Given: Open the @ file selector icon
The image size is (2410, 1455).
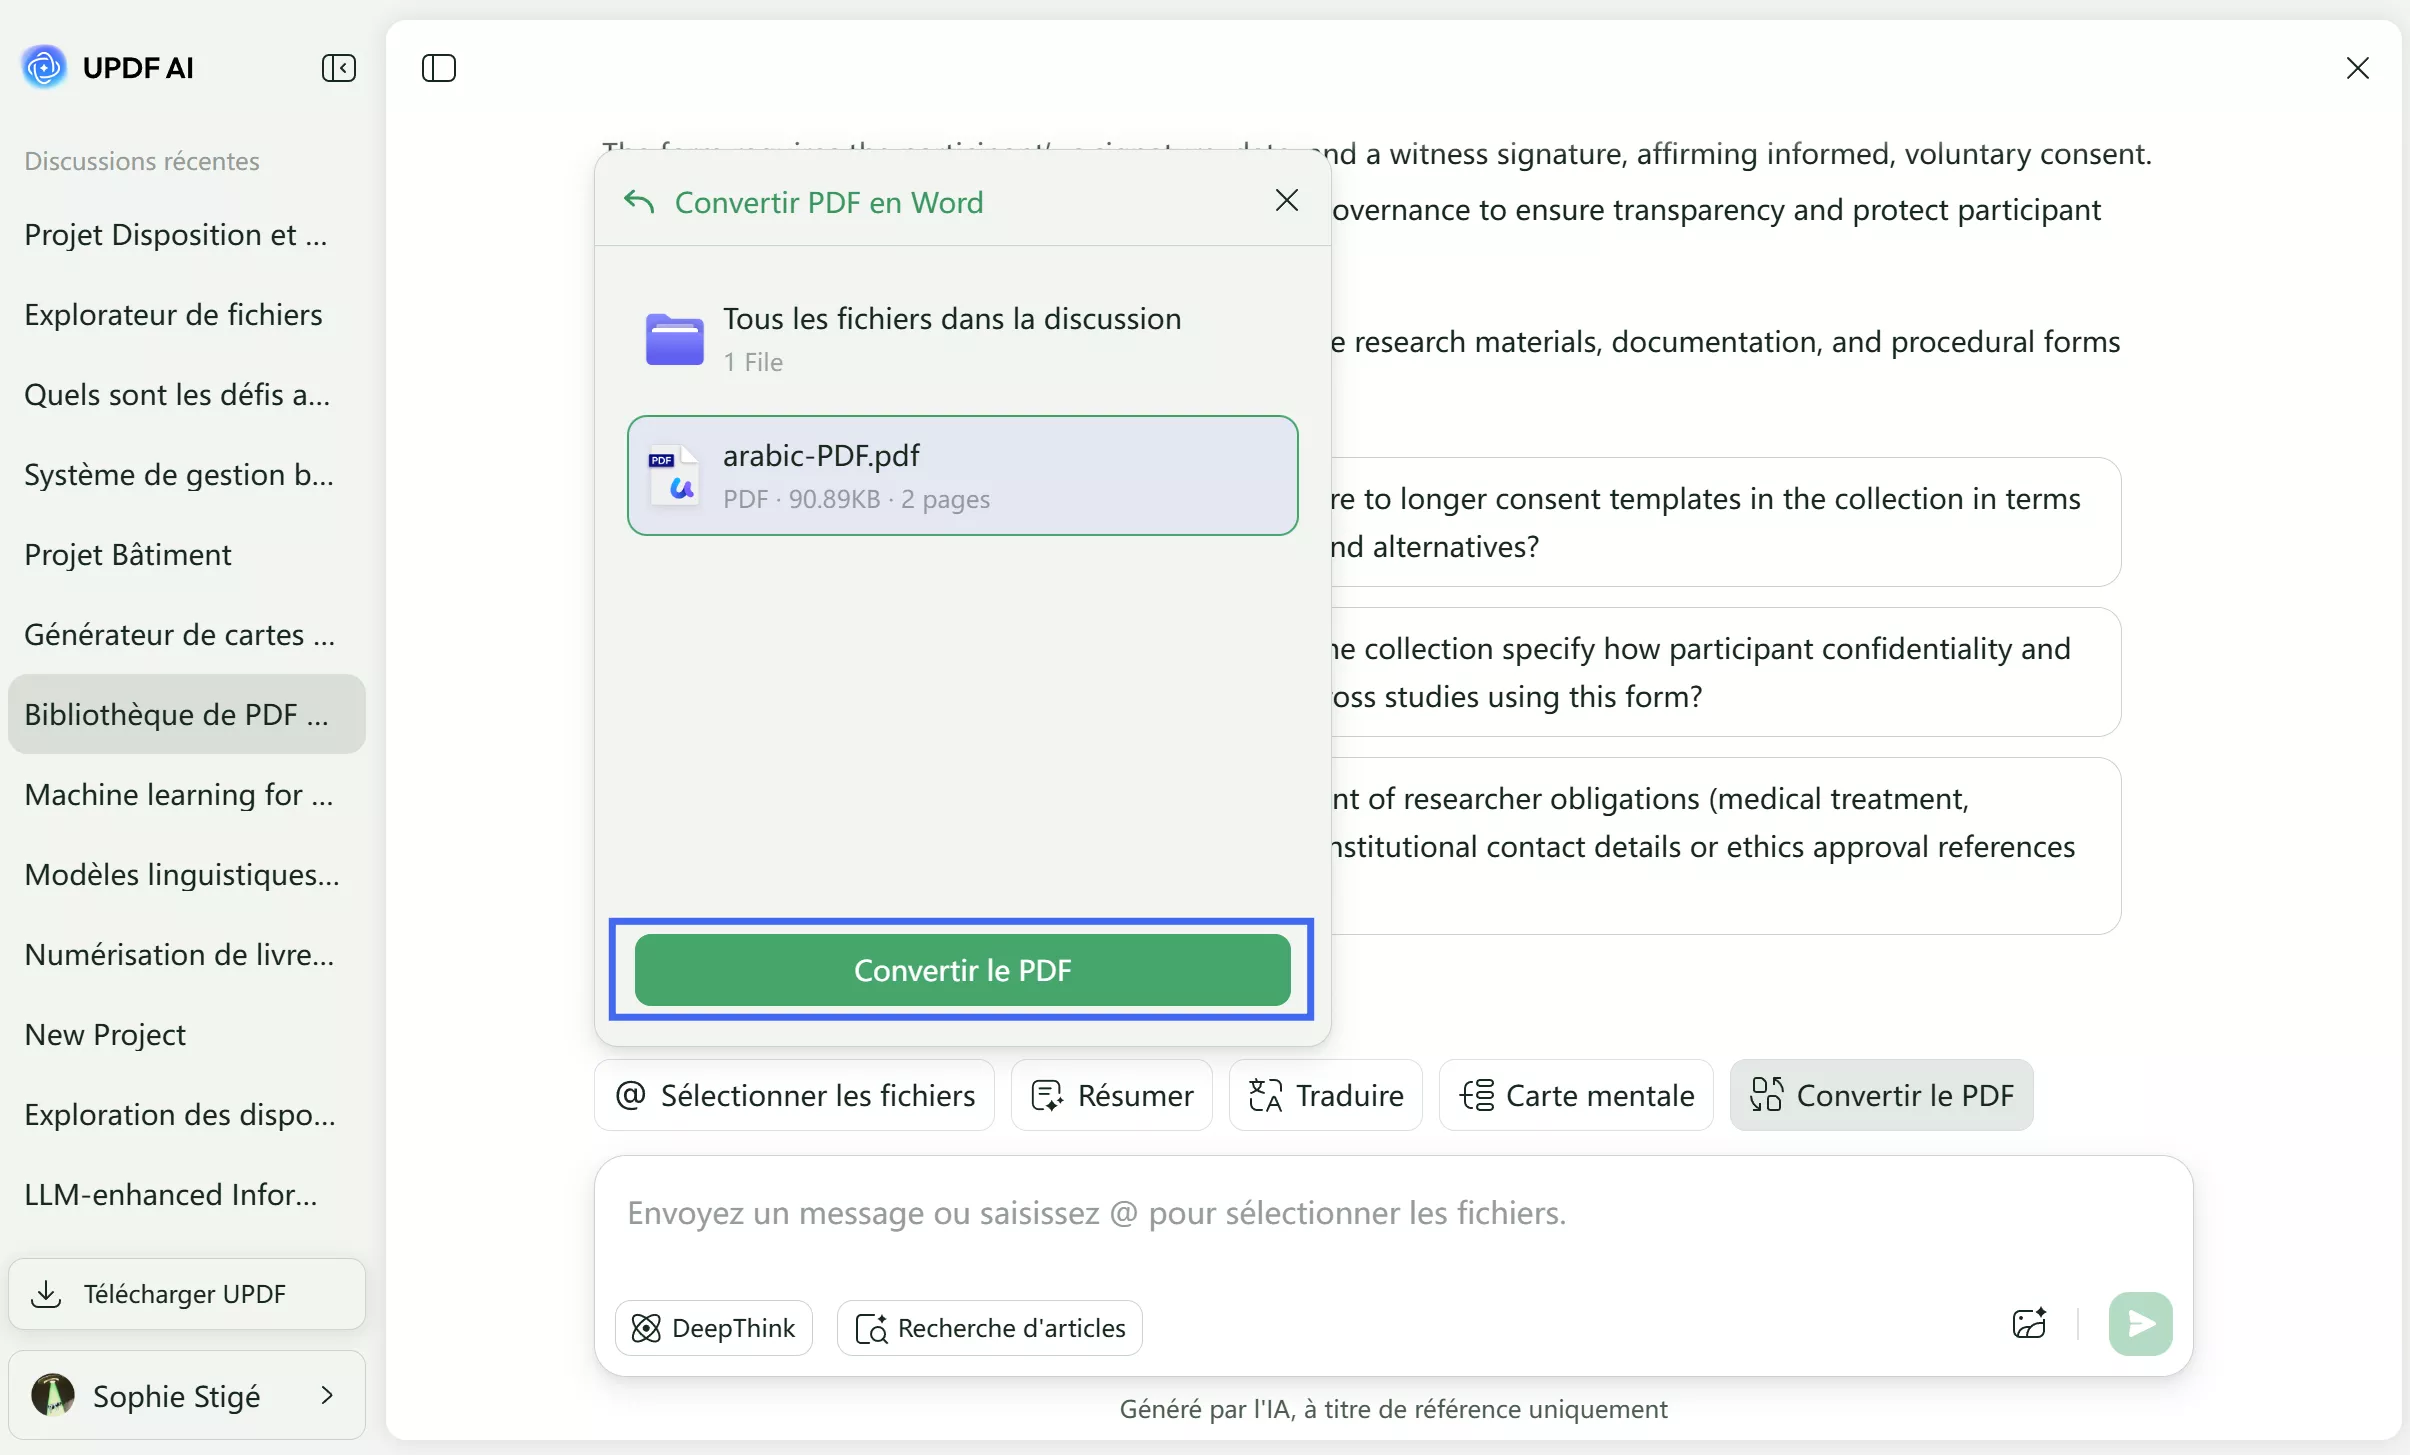Looking at the screenshot, I should [630, 1095].
